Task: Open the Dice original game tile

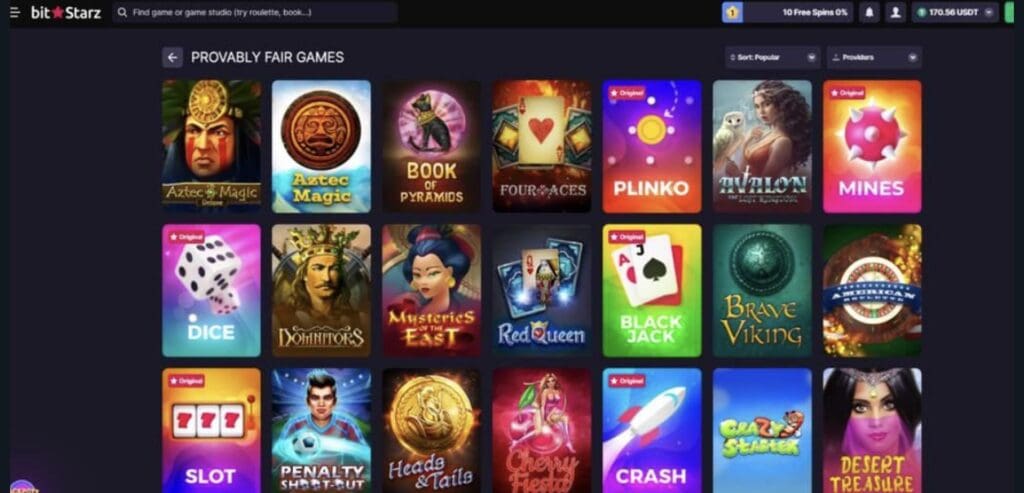Action: pos(212,291)
